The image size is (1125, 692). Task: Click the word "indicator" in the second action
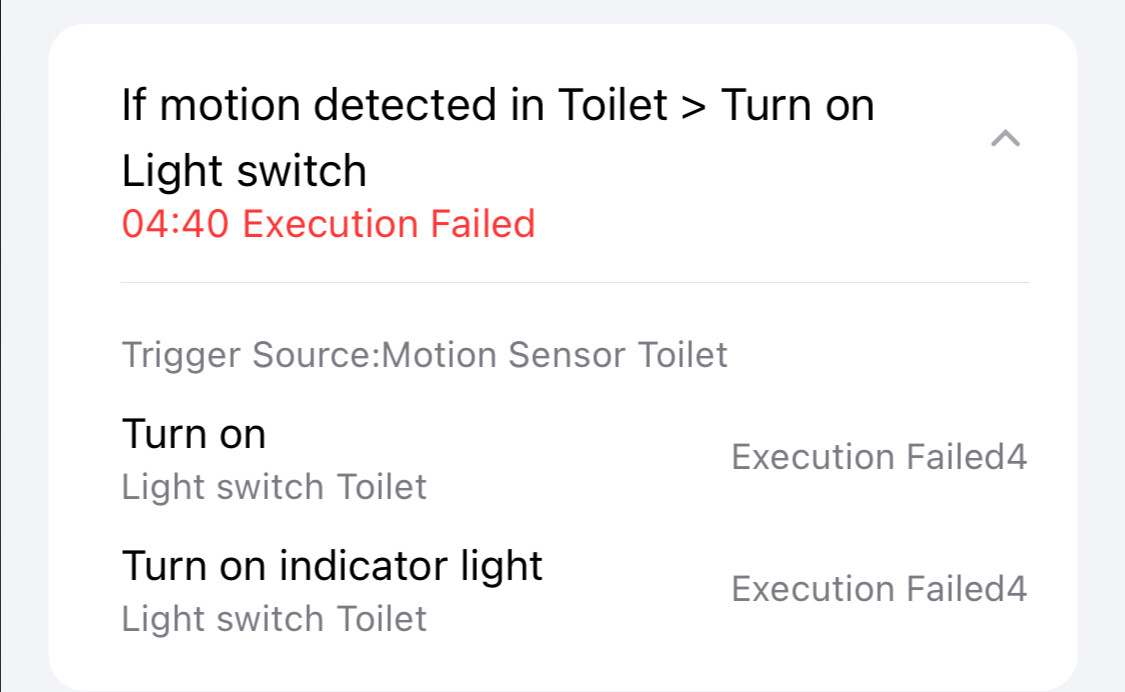[352, 566]
